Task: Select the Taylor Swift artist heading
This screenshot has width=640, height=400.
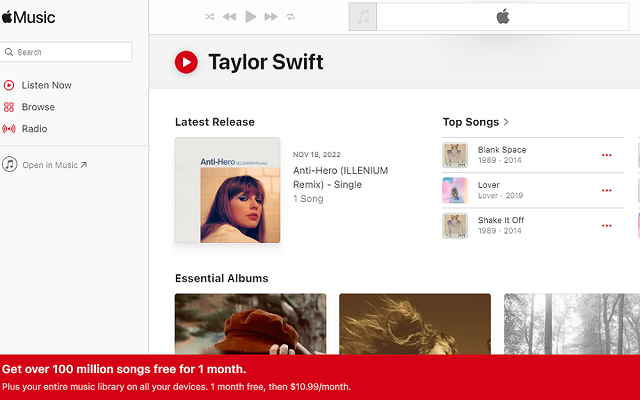Action: 266,62
